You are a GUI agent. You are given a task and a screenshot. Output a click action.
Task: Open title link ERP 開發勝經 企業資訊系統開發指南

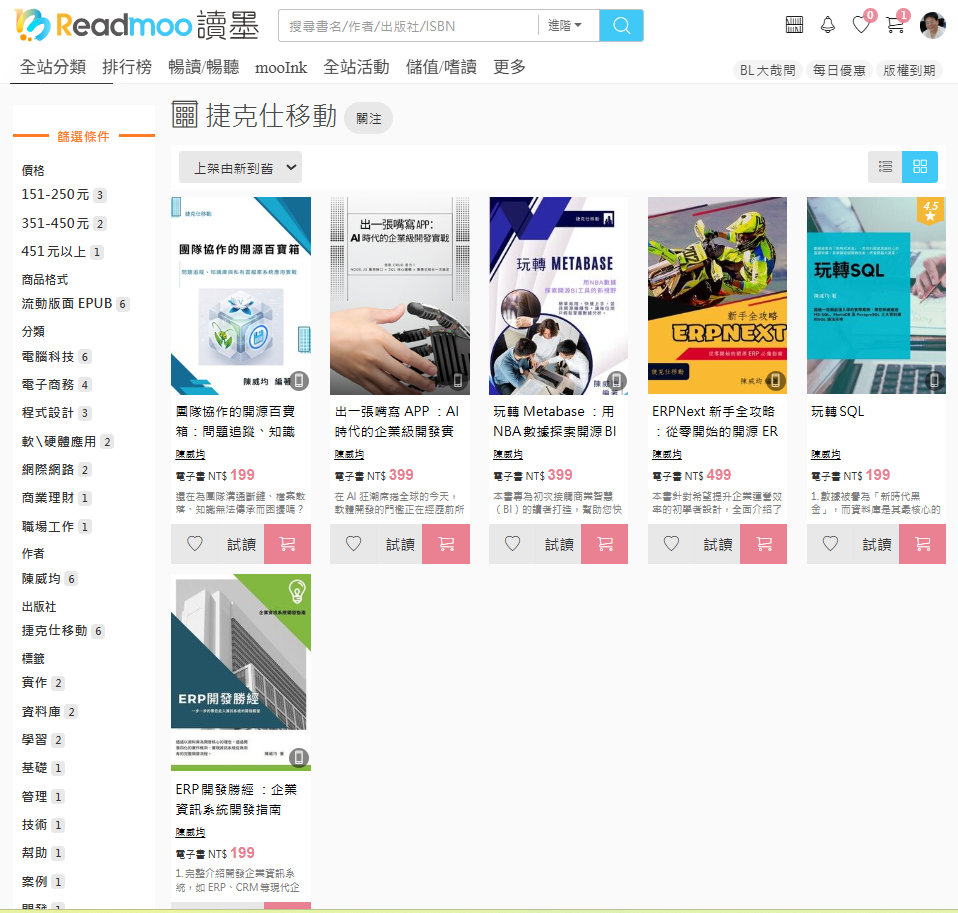(236, 799)
